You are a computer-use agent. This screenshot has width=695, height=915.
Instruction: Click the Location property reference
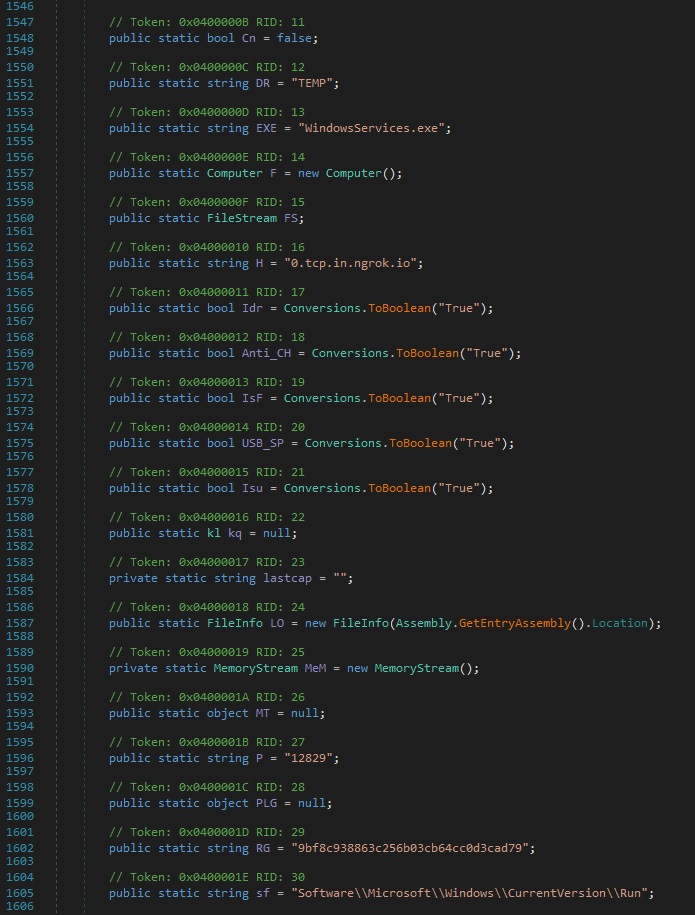click(620, 623)
